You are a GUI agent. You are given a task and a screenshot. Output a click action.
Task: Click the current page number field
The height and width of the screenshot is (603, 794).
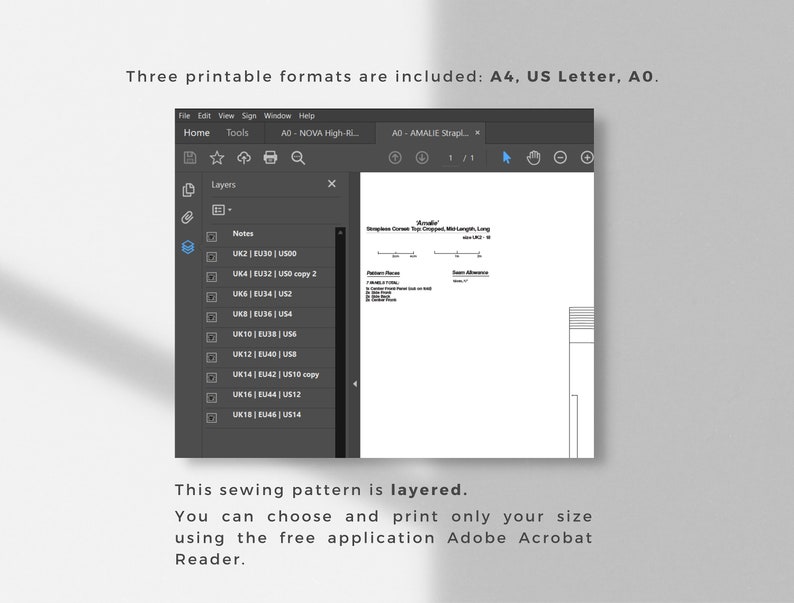point(450,158)
